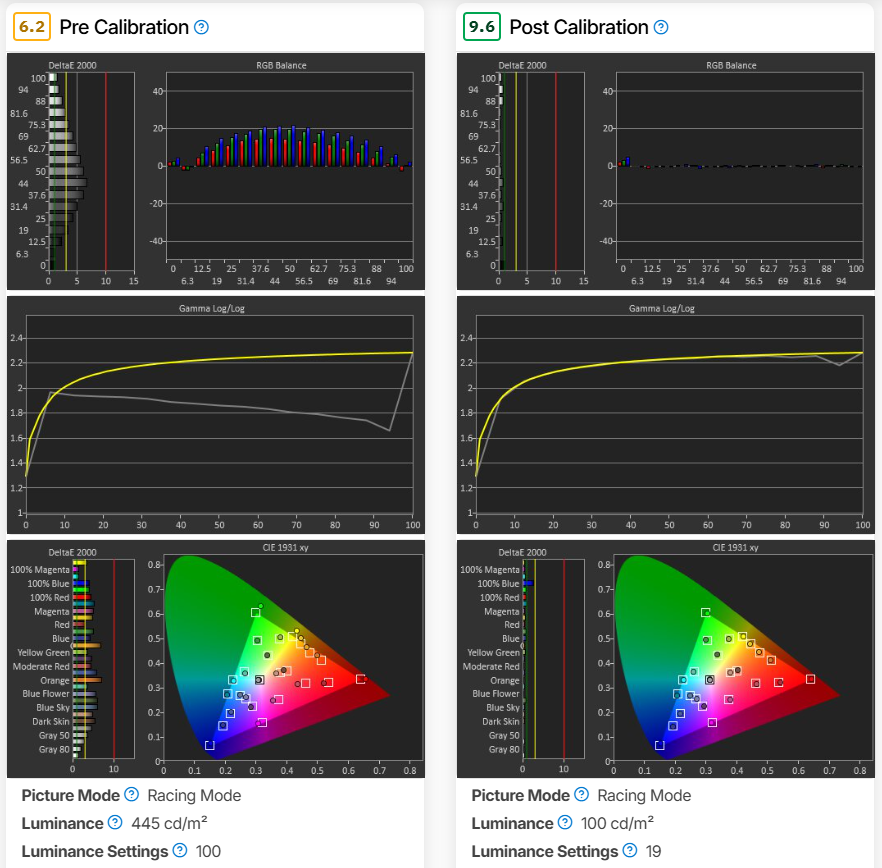Open the Pre Calibration help icon

pos(201,27)
